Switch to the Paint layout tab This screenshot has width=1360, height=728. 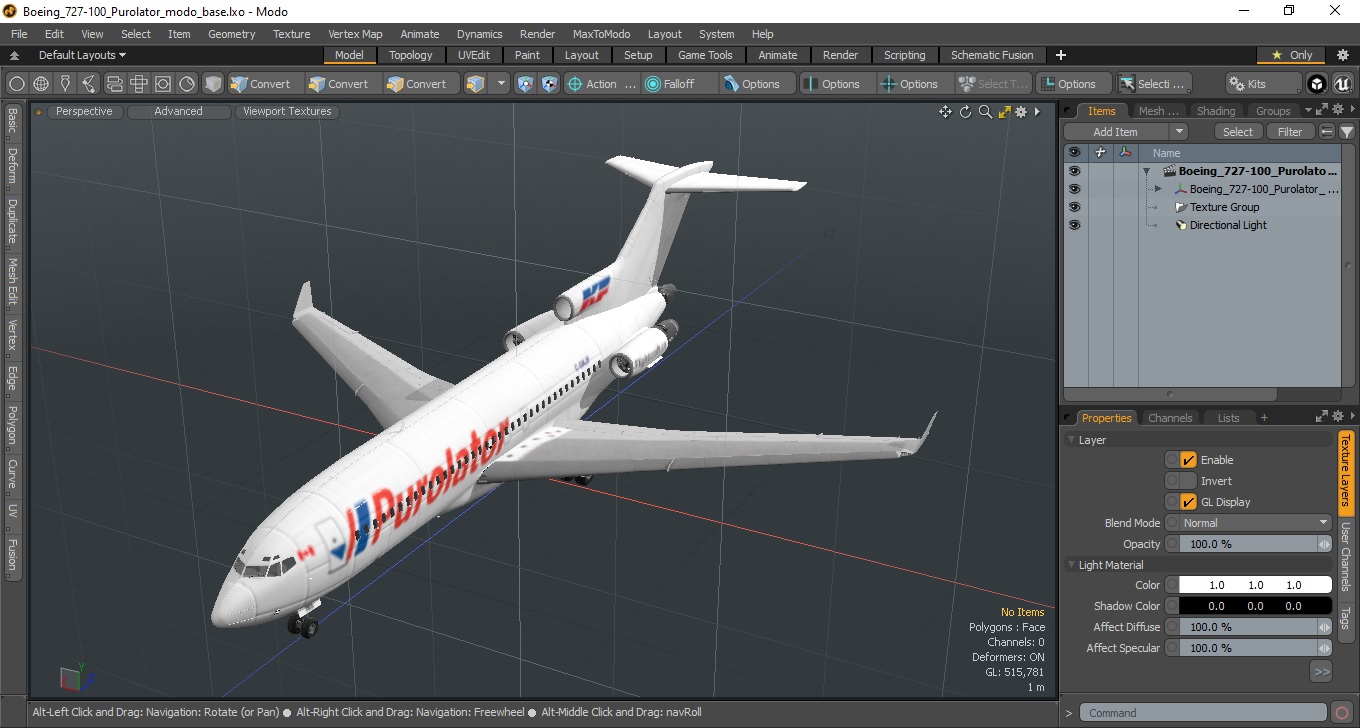point(527,55)
